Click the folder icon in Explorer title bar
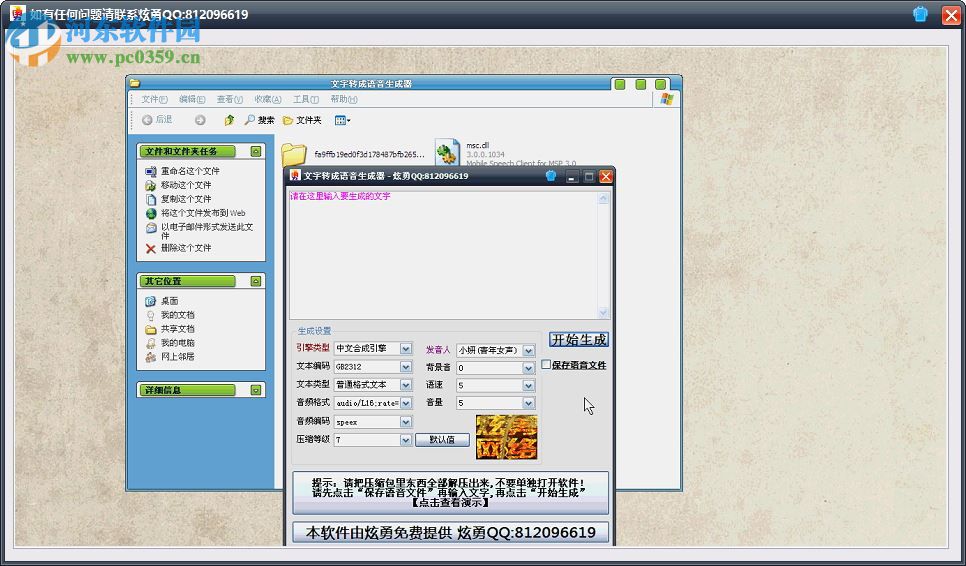 pyautogui.click(x=135, y=84)
